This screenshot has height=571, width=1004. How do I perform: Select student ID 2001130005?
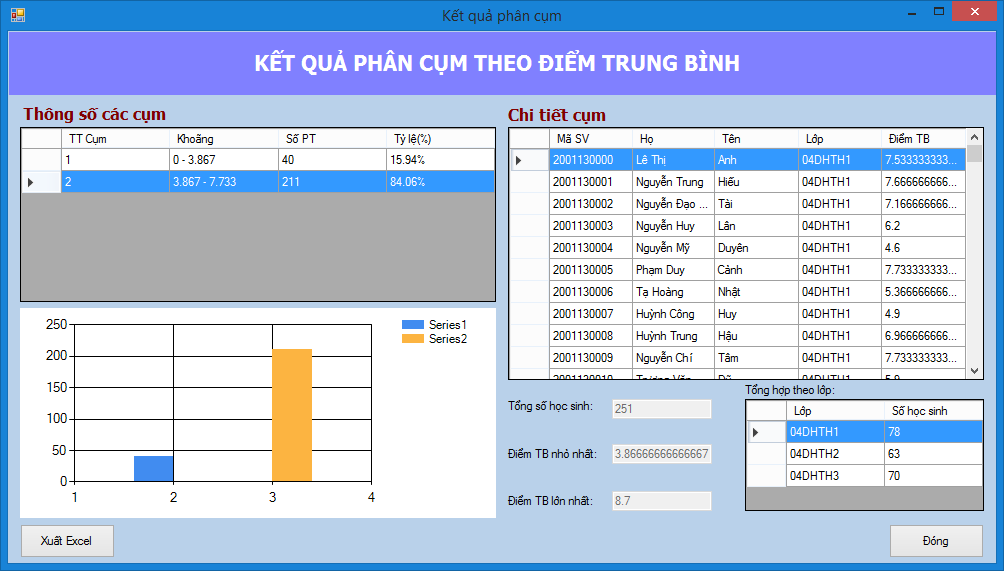[591, 270]
